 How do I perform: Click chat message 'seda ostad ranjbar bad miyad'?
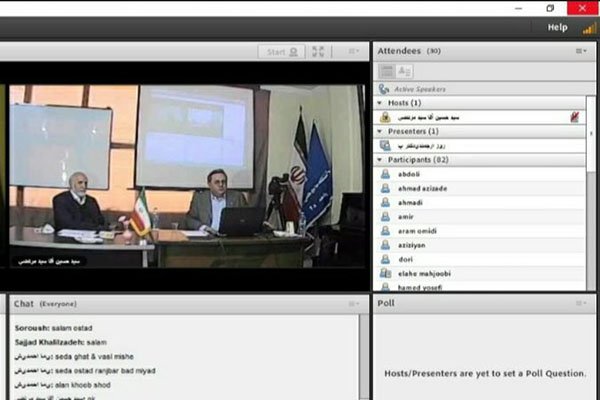[85, 371]
